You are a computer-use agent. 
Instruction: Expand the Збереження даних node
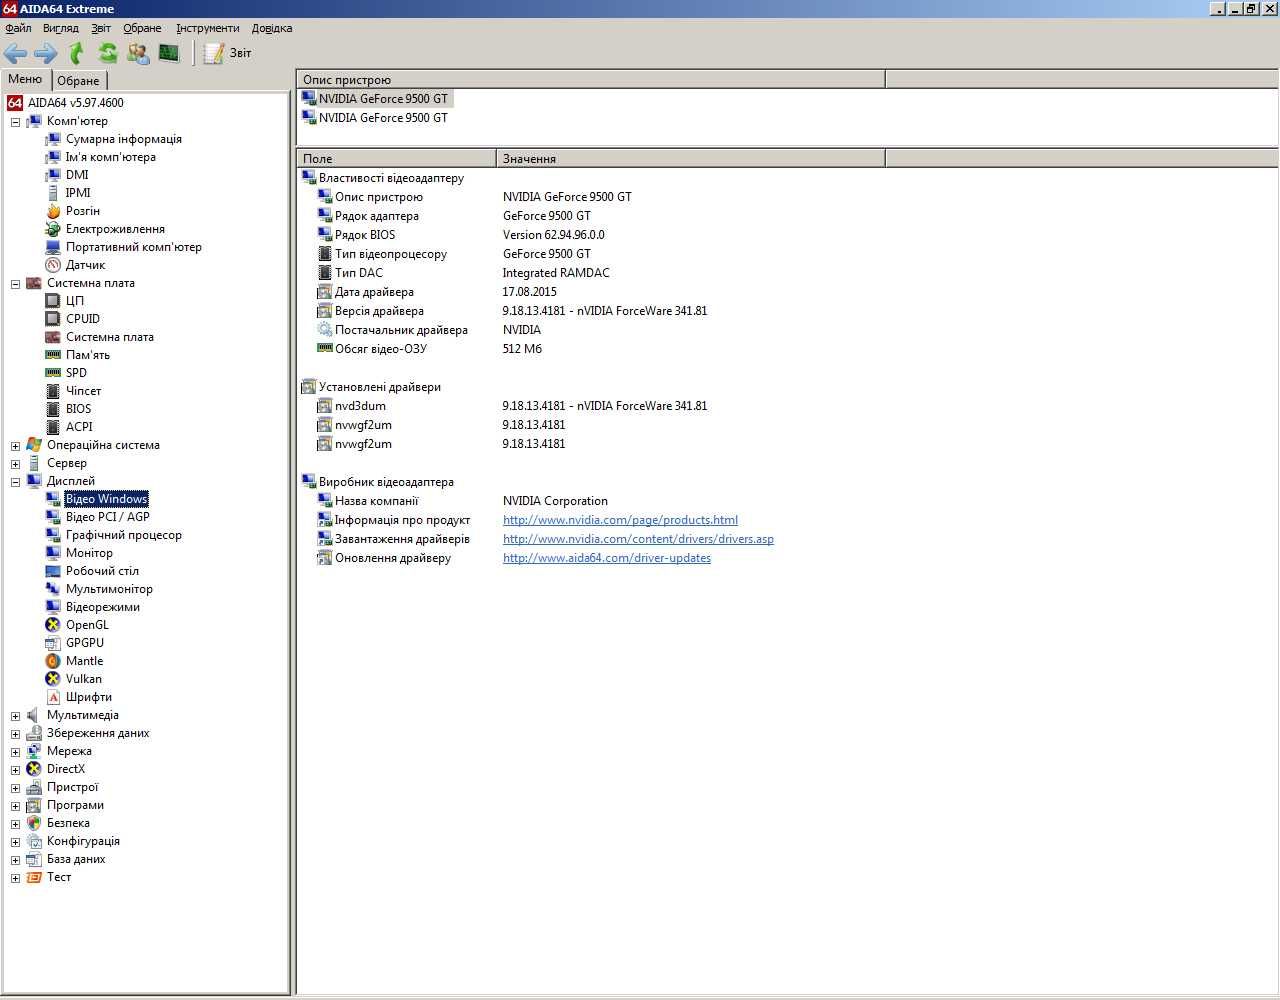pos(15,734)
